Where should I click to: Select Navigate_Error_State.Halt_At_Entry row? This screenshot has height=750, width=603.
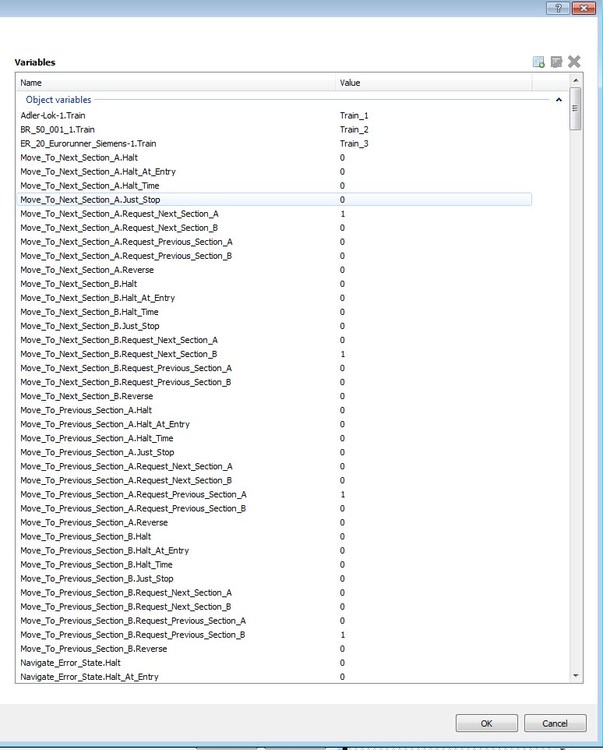pyautogui.click(x=274, y=676)
